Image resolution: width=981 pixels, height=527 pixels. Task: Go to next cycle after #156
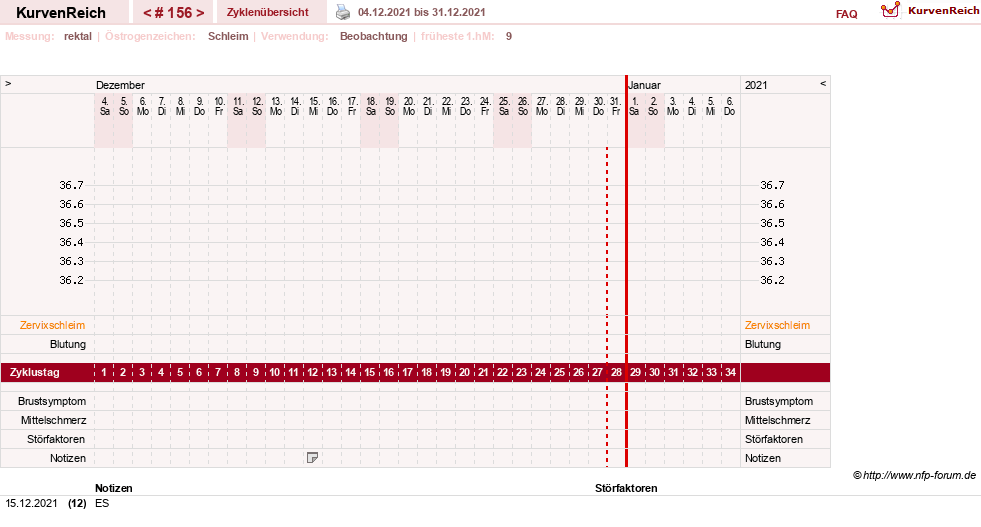pyautogui.click(x=200, y=13)
